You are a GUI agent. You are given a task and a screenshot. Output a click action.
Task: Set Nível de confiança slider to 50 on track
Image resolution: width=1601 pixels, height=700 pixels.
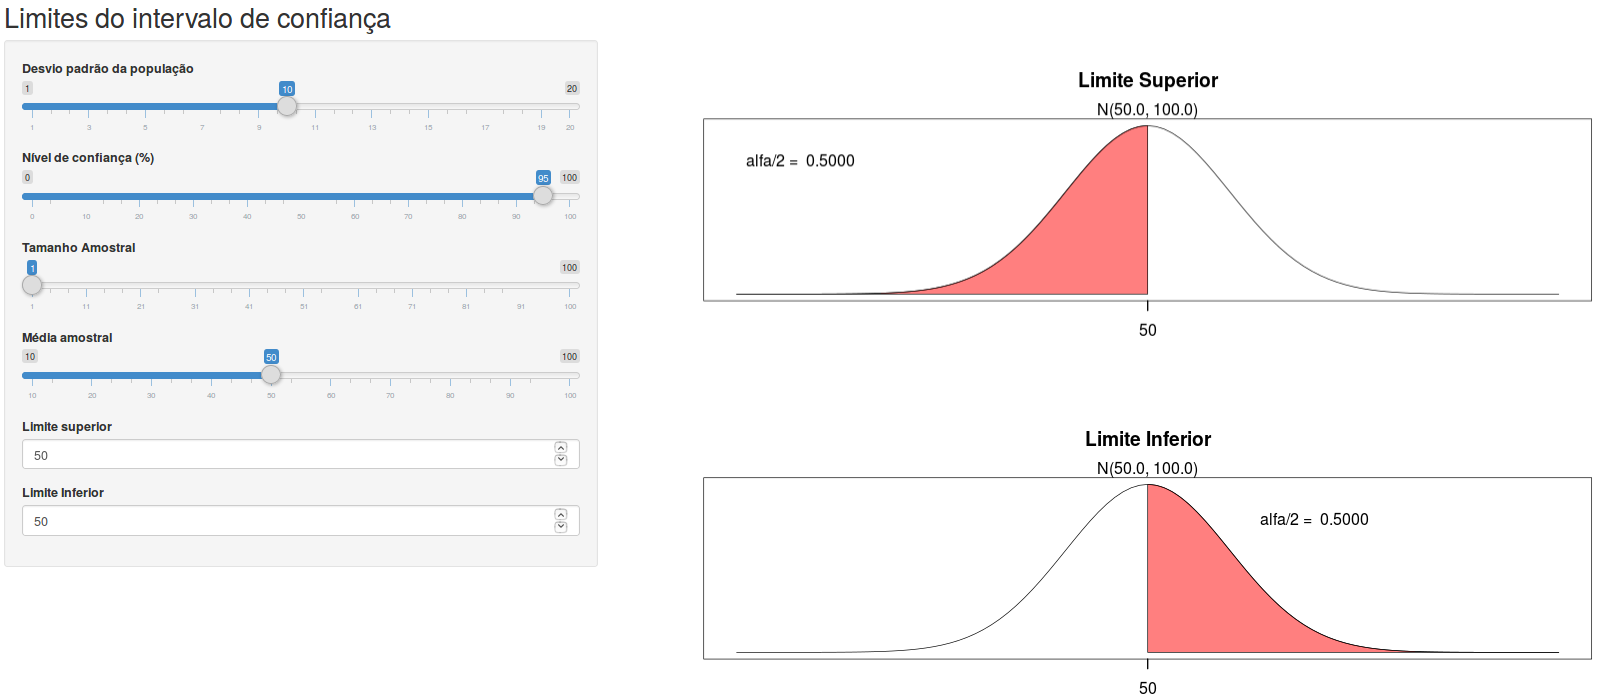[301, 196]
